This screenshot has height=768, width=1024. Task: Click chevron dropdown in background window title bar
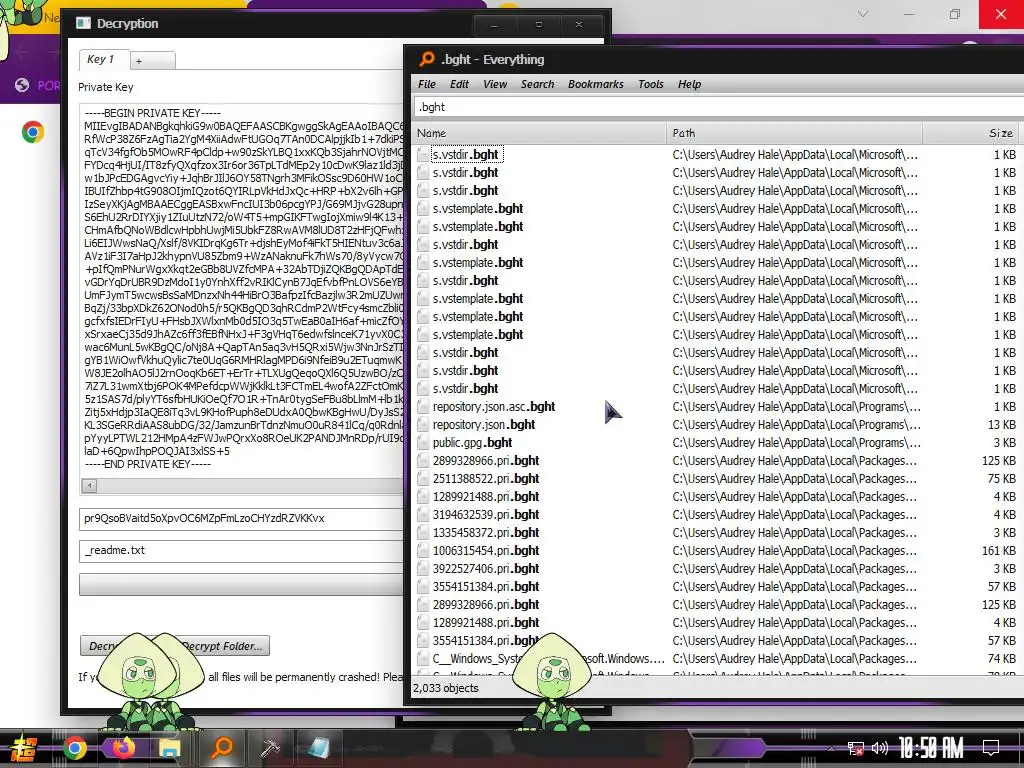[x=863, y=14]
